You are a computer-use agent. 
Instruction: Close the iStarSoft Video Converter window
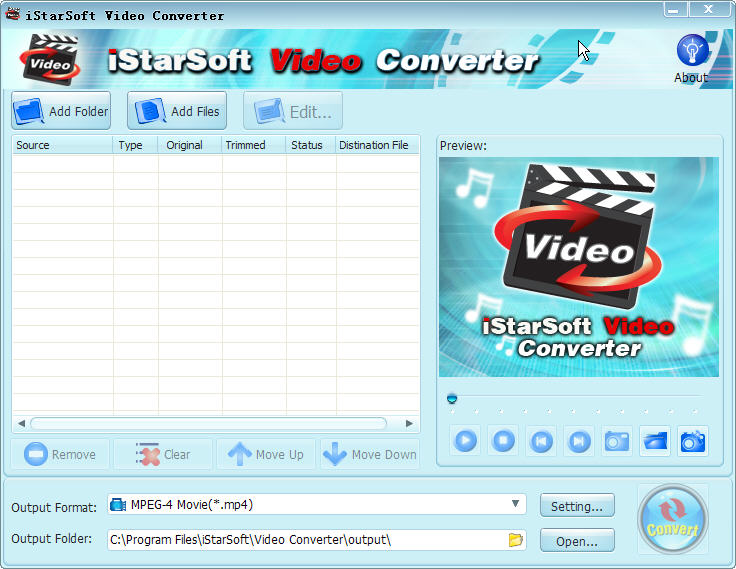tap(709, 9)
